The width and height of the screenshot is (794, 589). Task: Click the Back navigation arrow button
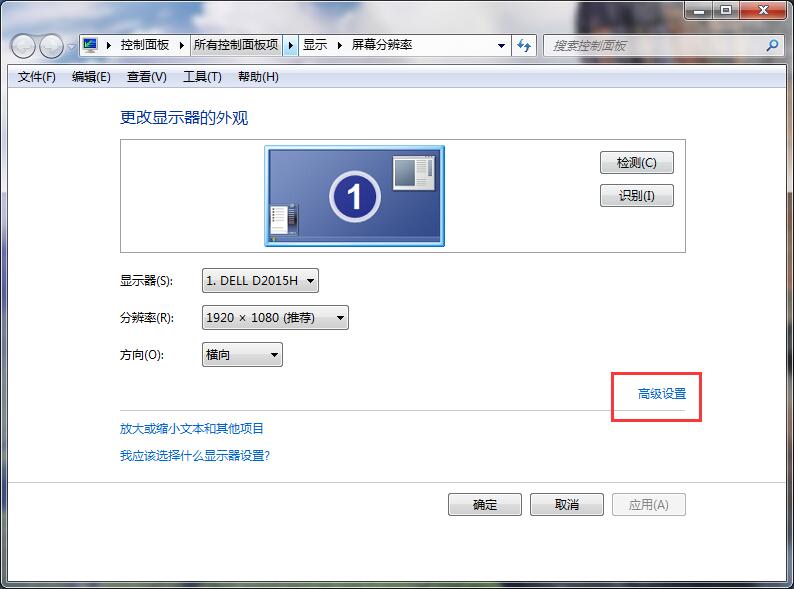22,46
